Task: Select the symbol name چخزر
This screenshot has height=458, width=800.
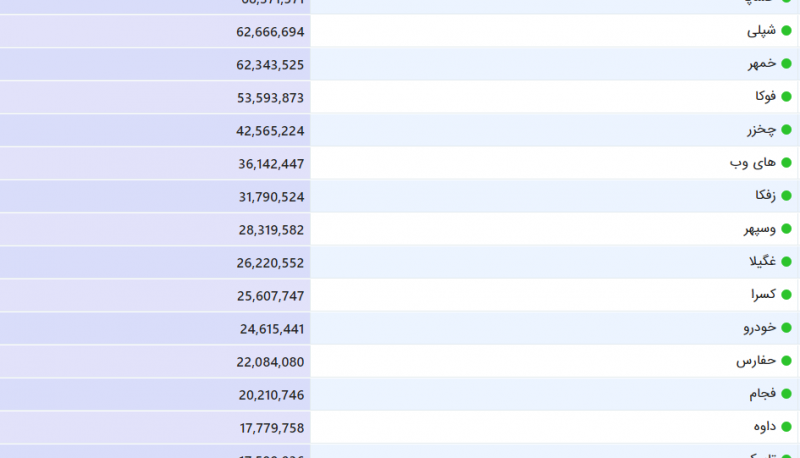Action: pos(762,130)
